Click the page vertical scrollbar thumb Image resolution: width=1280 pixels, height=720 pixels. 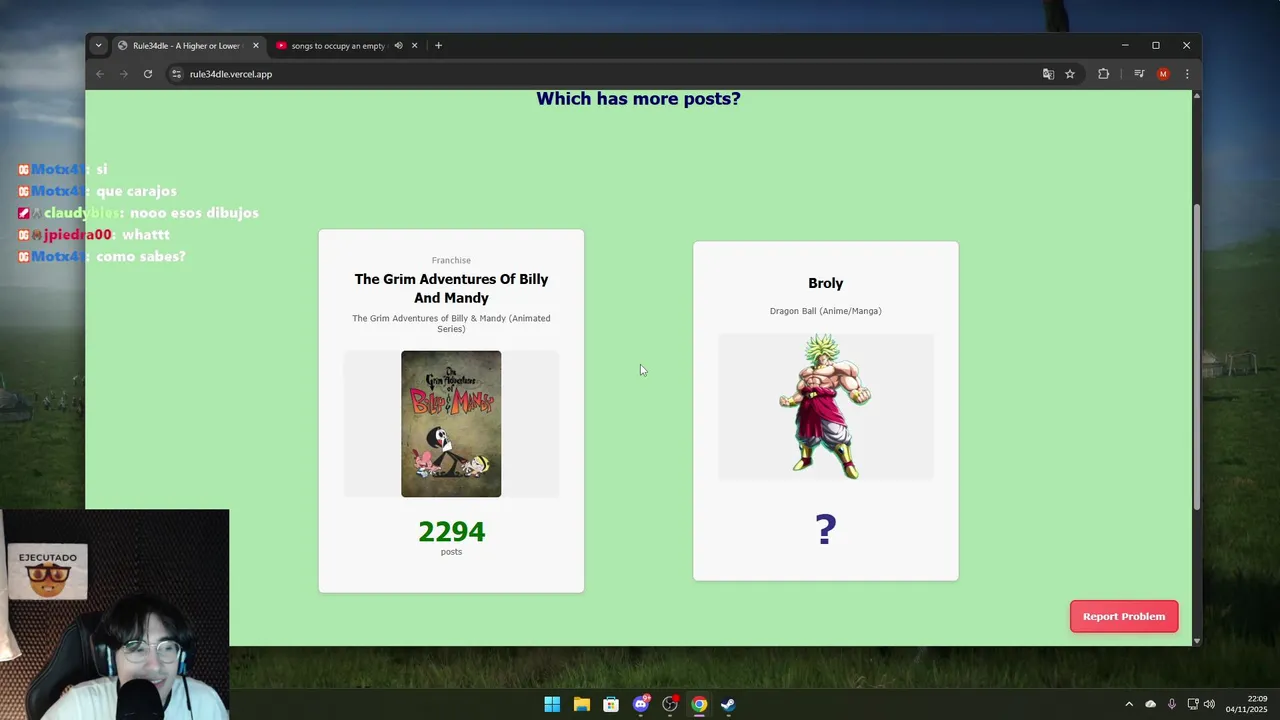pyautogui.click(x=1197, y=357)
